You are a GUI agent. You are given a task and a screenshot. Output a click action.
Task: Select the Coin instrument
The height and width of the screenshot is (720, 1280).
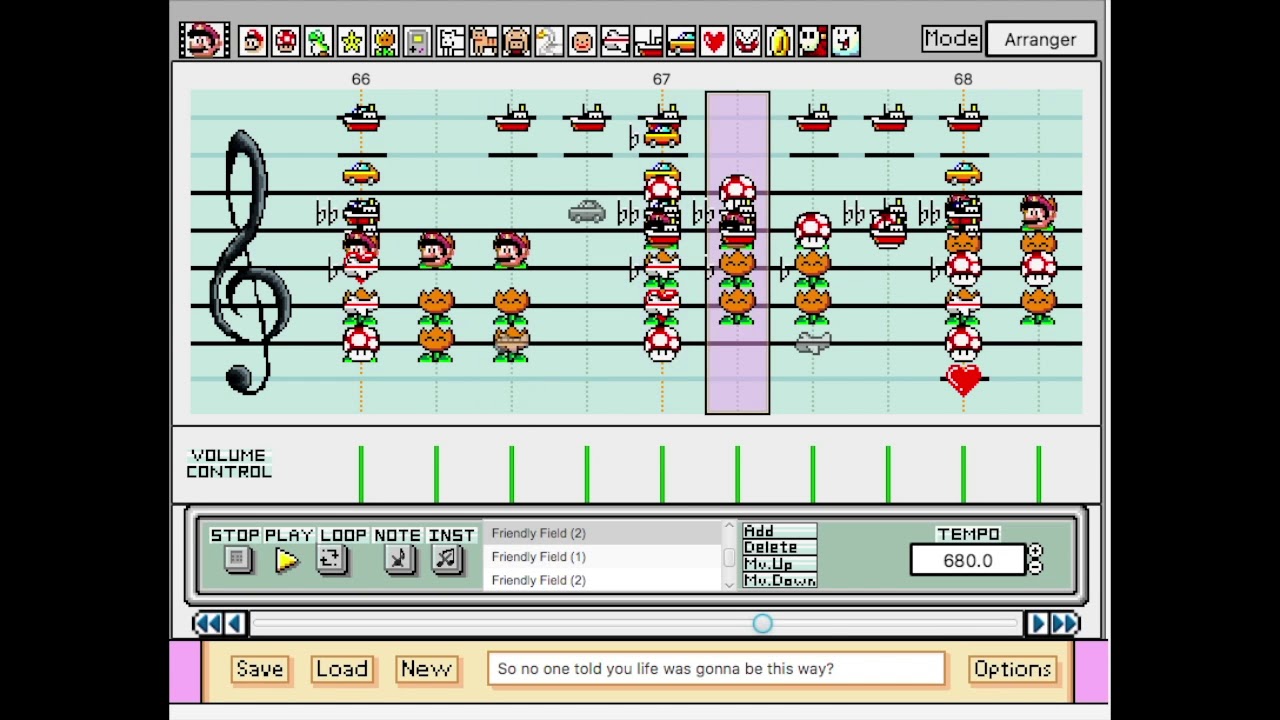780,41
